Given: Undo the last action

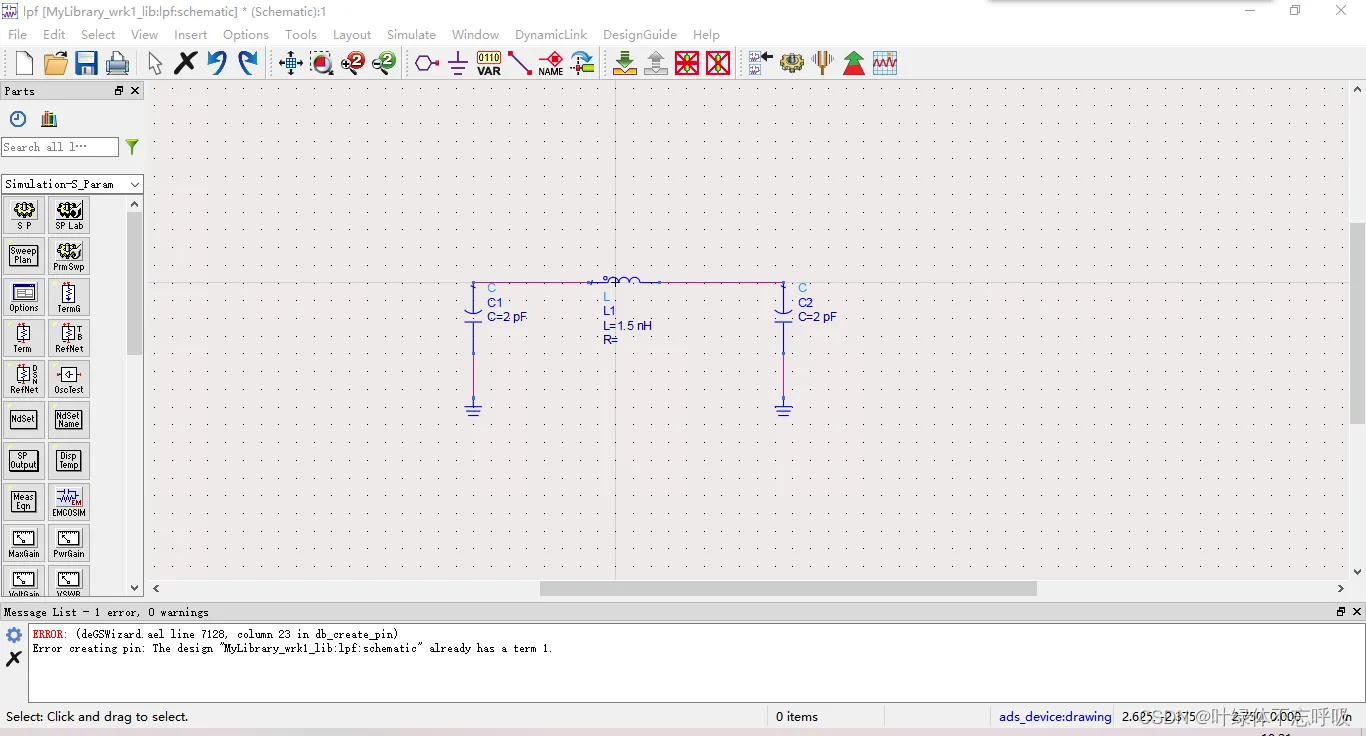Looking at the screenshot, I should pos(217,63).
